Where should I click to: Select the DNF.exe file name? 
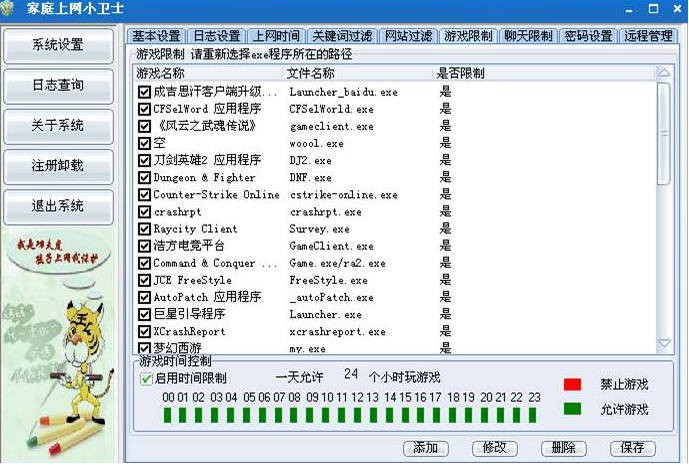tap(311, 177)
